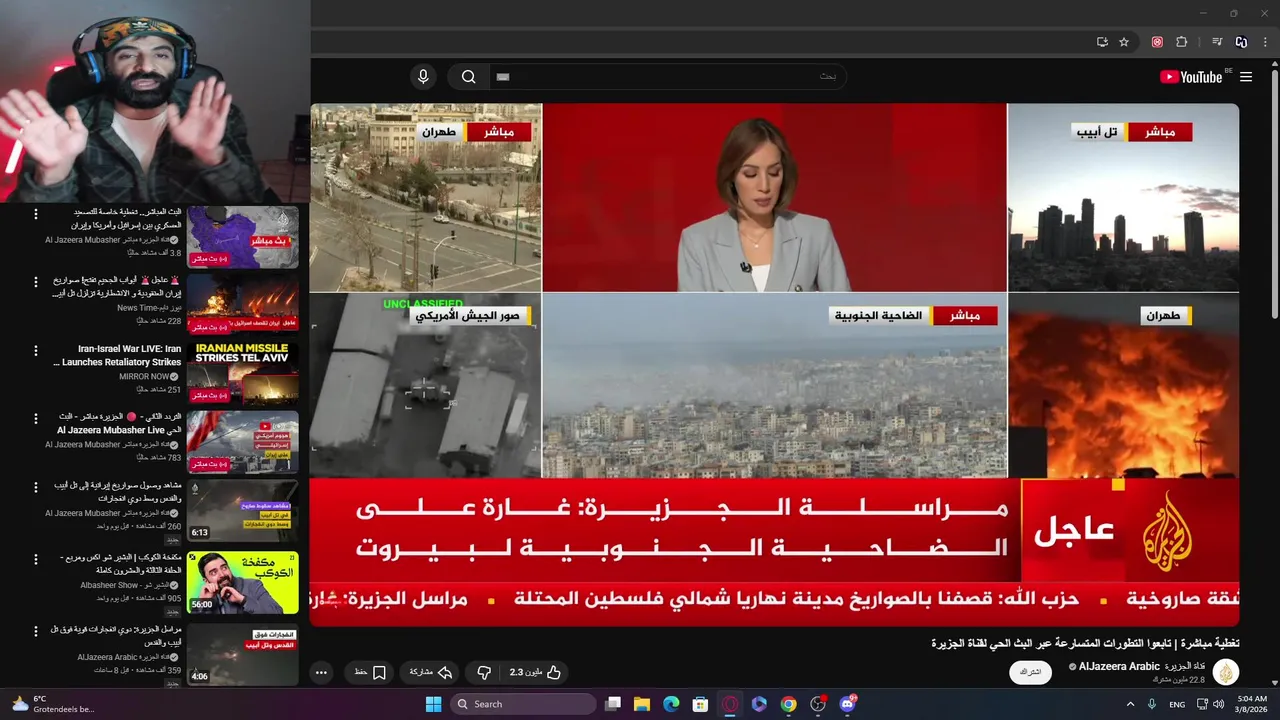
Task: Open options menu for Albasheer Show video
Action: pyautogui.click(x=36, y=558)
